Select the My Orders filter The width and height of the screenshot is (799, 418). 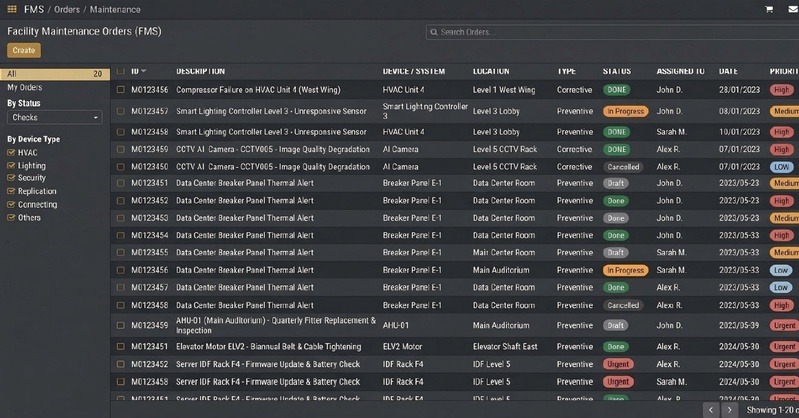[24, 87]
